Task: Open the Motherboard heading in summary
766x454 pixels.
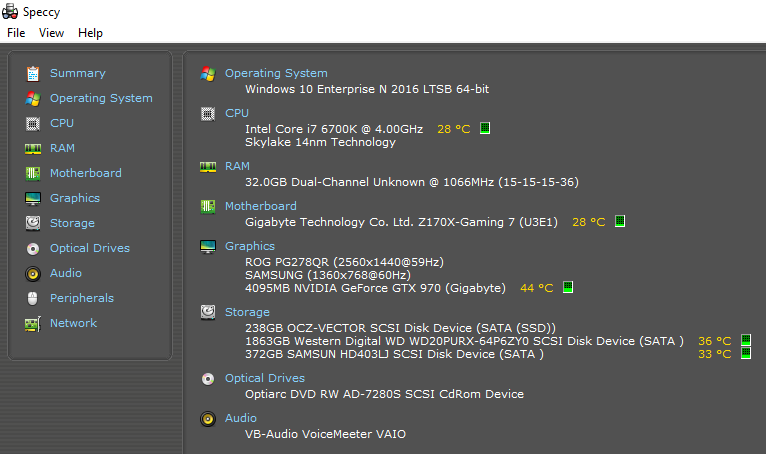Action: 260,206
